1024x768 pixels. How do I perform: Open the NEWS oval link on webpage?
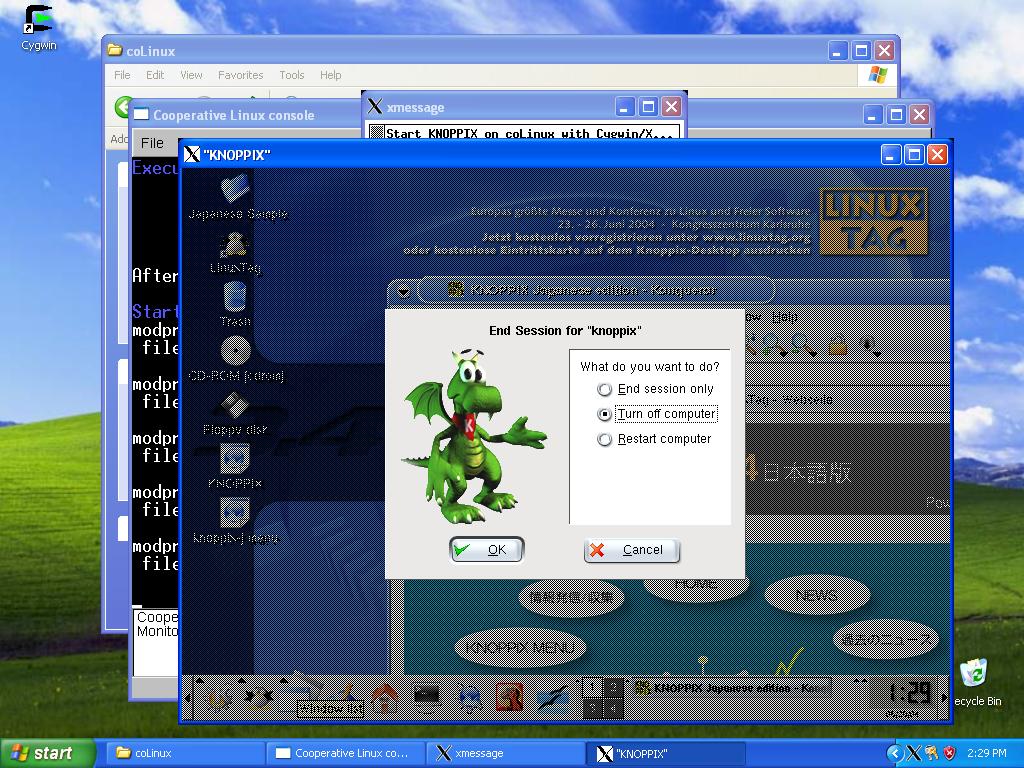[816, 595]
